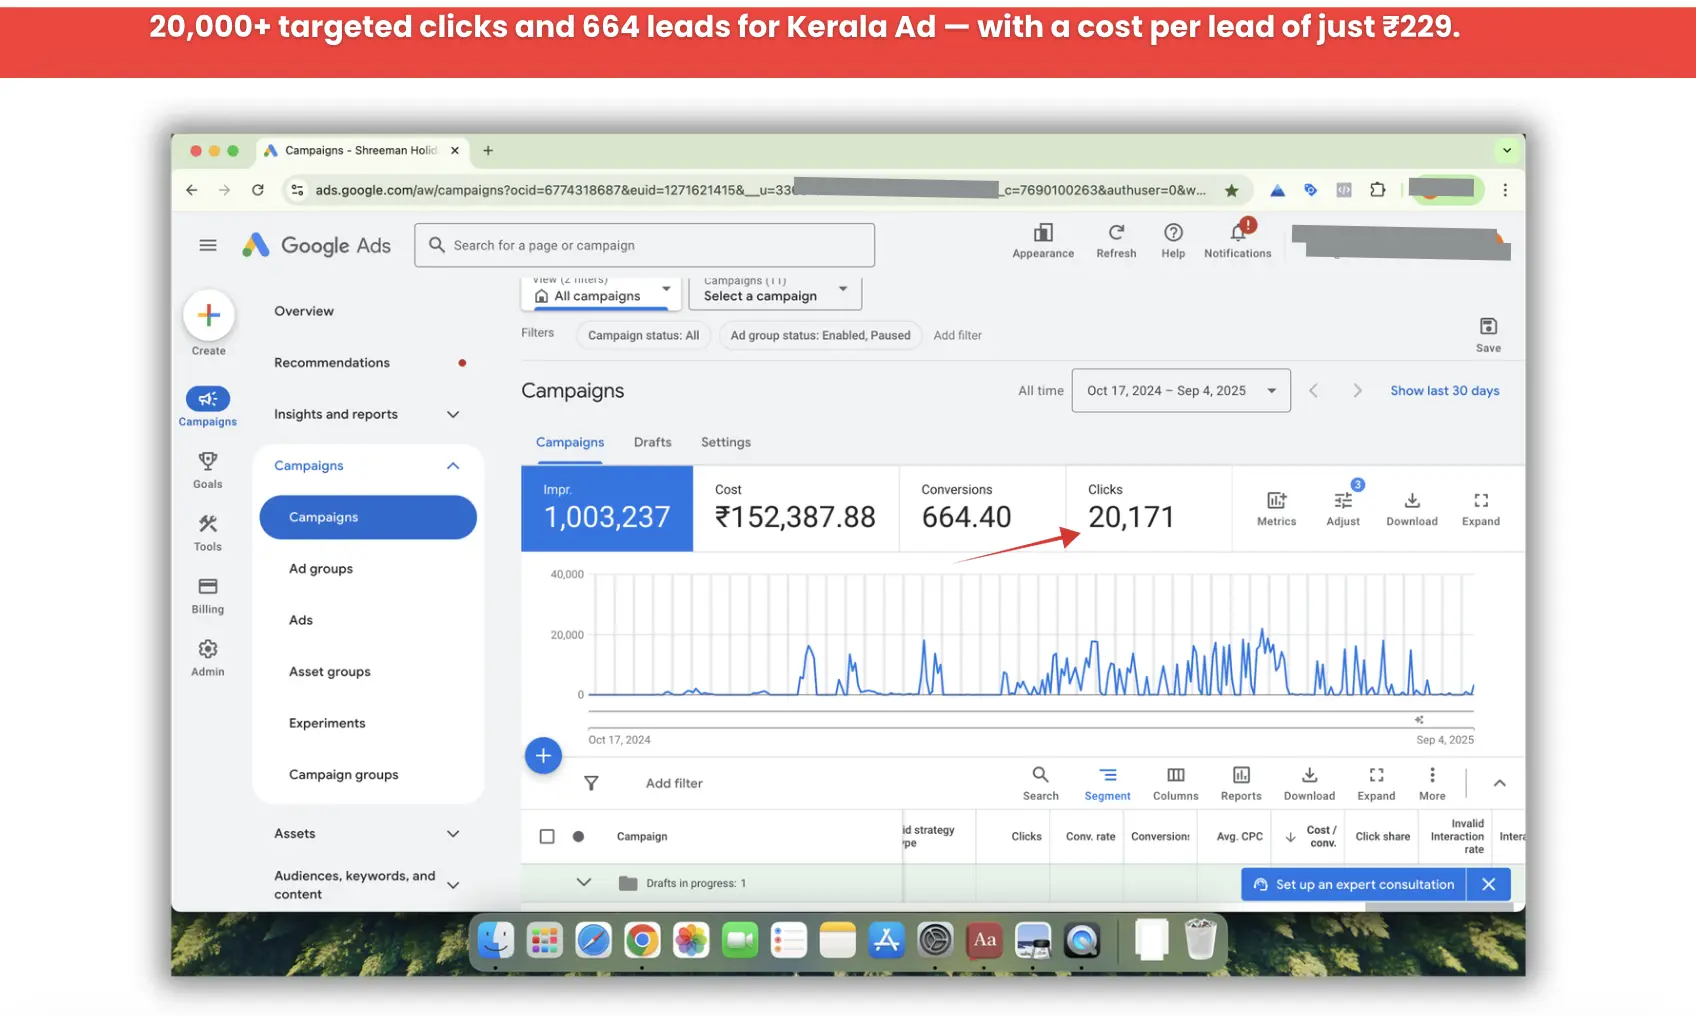Dismiss the expert consultation banner

[x=1489, y=884]
